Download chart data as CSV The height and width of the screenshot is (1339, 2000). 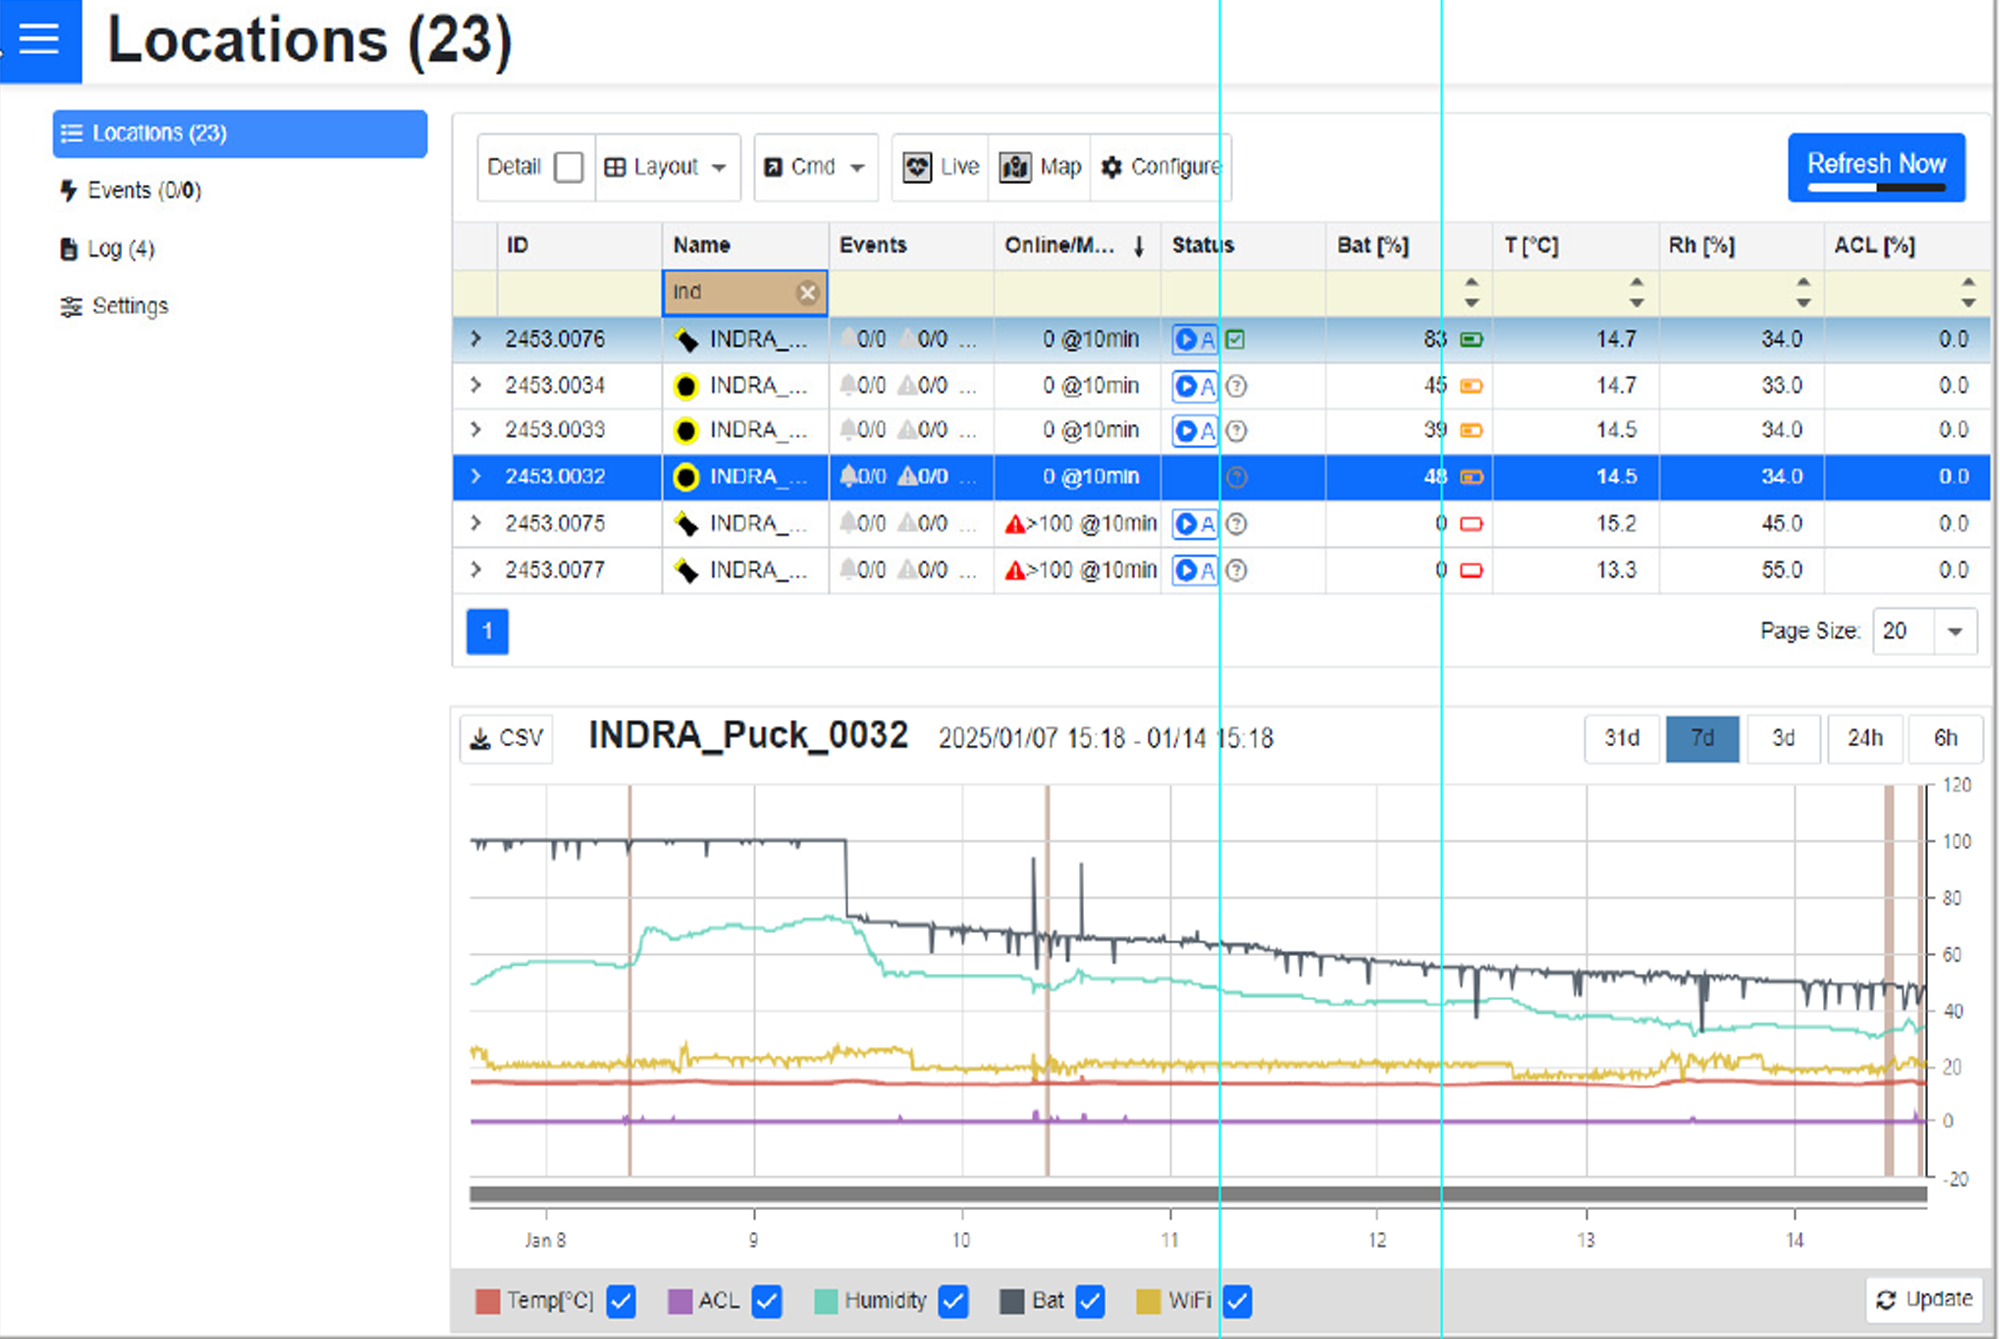tap(506, 739)
